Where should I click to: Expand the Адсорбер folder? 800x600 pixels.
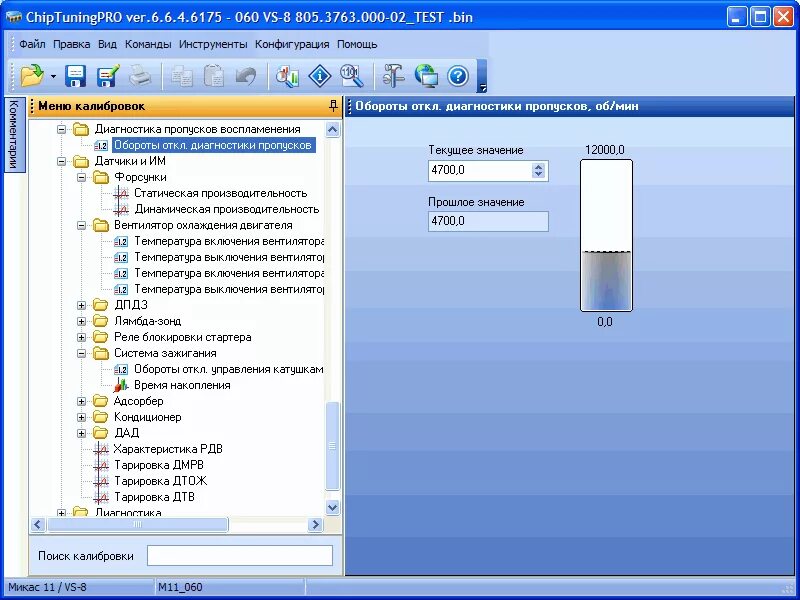[x=82, y=401]
